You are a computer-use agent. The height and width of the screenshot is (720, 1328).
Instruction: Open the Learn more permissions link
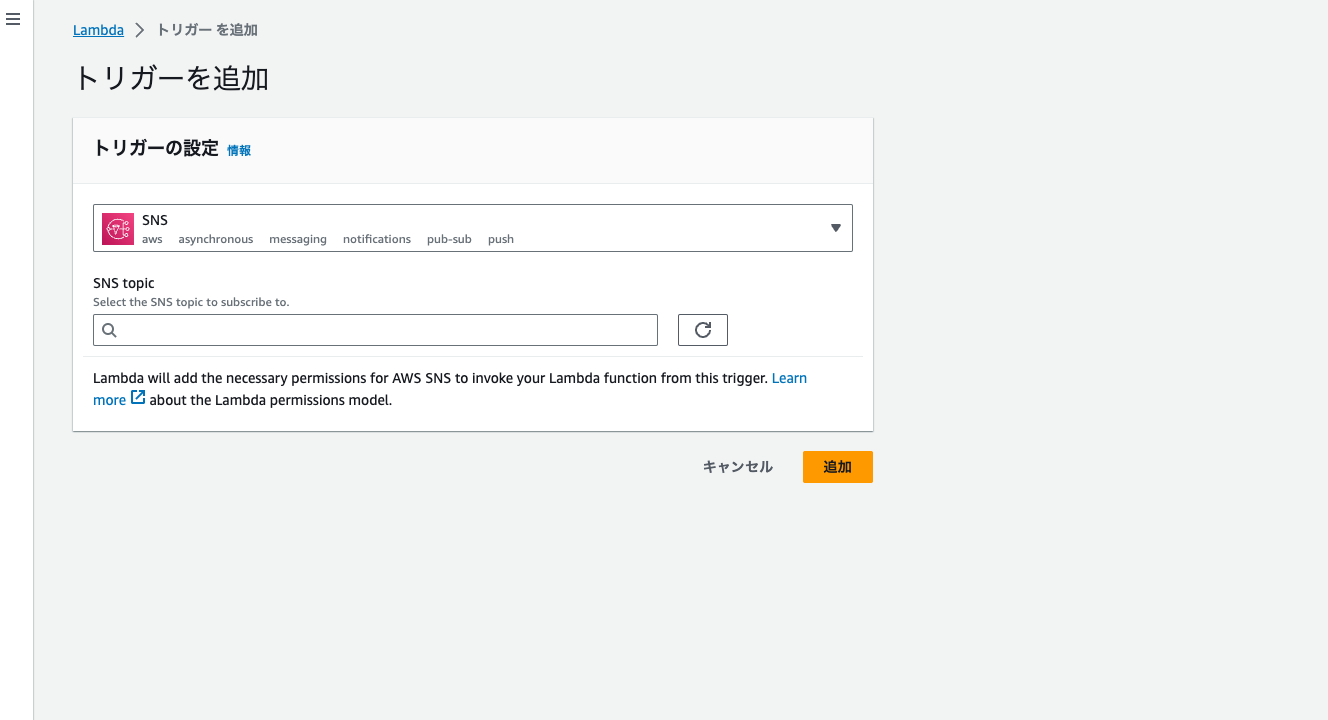coord(789,378)
